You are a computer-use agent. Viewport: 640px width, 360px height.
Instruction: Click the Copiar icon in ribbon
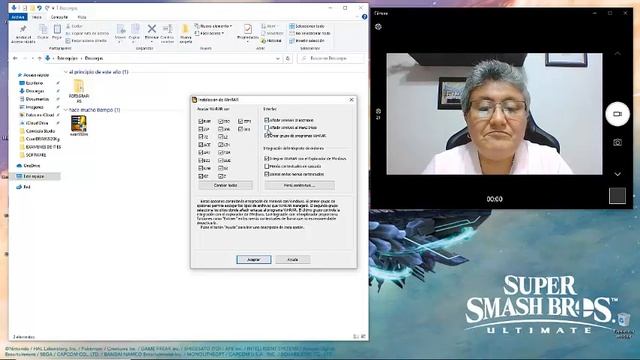[43, 29]
